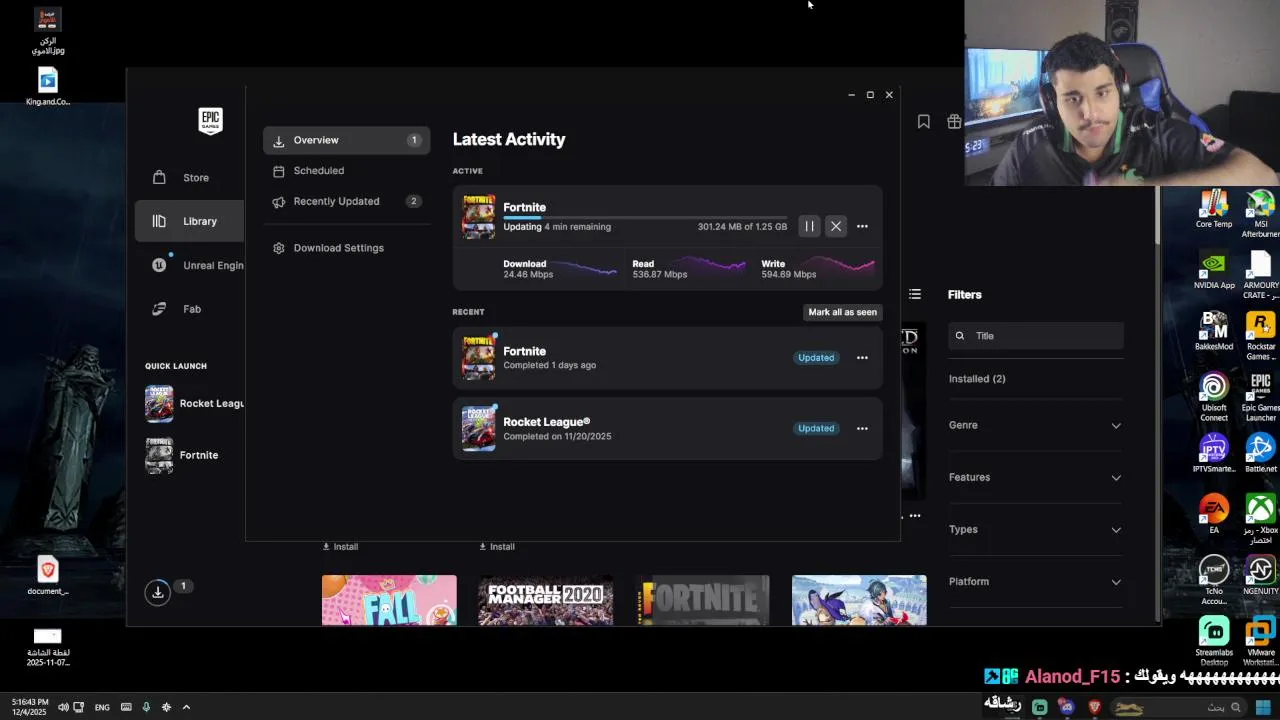The image size is (1280, 720).
Task: Open NGENUITY desktop shortcut
Action: 1260,575
